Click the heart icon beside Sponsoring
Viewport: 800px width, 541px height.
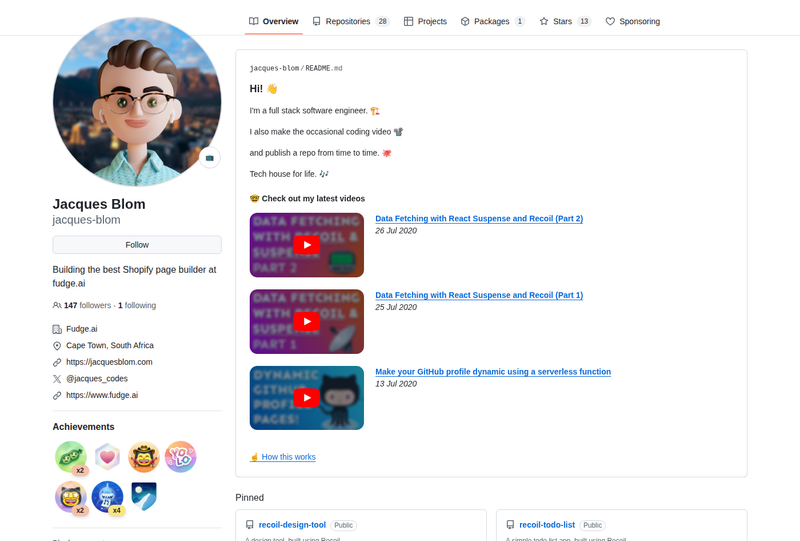tap(610, 21)
